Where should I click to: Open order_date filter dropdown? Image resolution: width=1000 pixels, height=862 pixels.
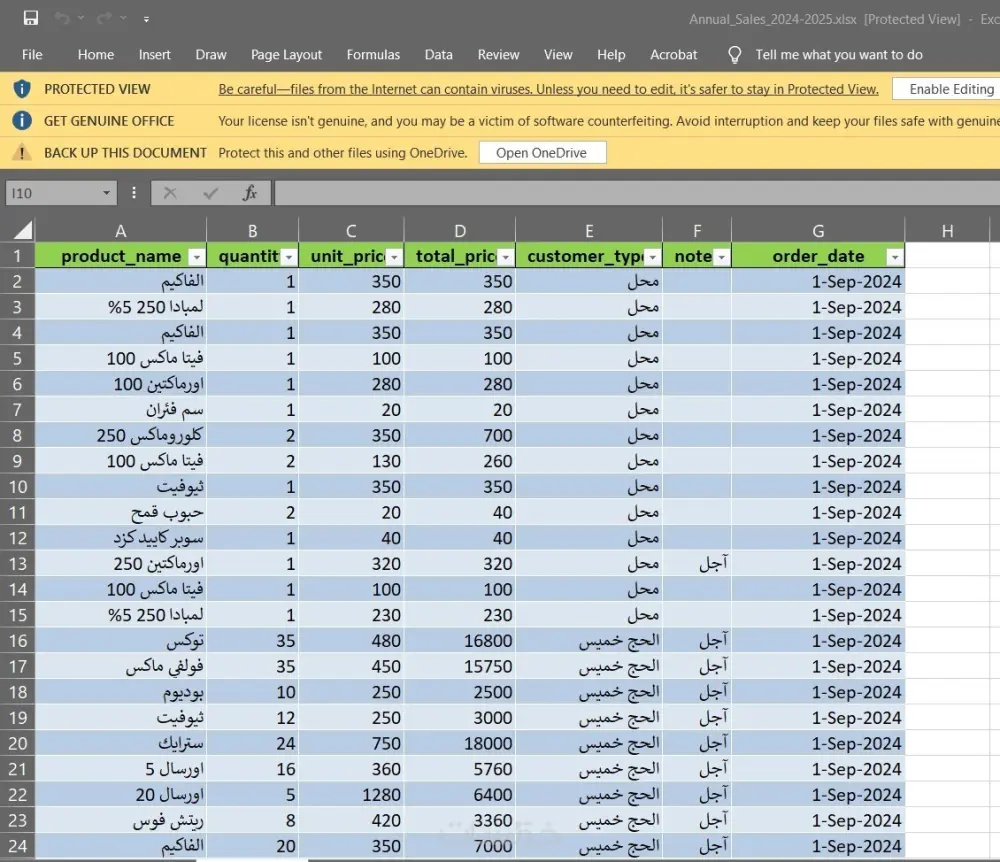click(895, 257)
